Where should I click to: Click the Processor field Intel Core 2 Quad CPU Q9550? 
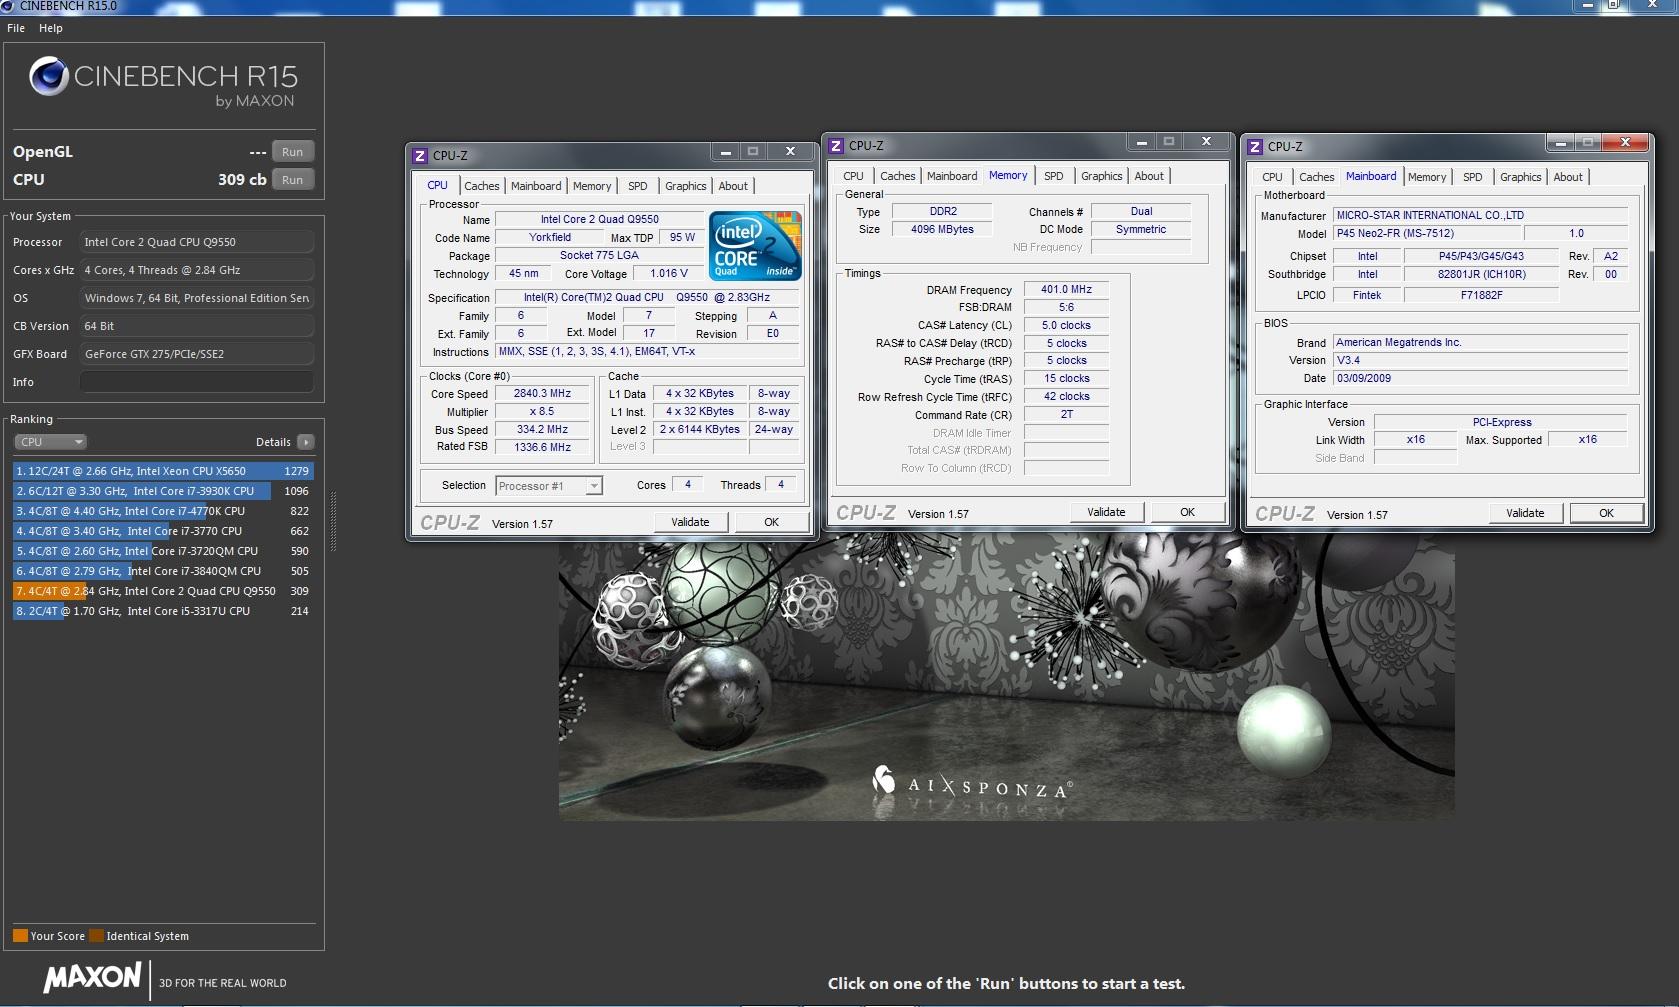click(196, 242)
